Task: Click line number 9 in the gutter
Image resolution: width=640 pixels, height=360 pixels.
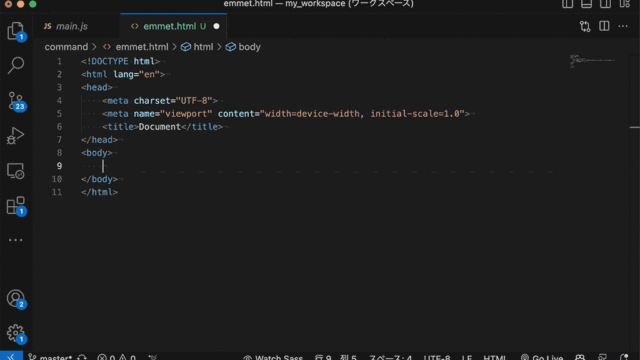Action: 60,166
